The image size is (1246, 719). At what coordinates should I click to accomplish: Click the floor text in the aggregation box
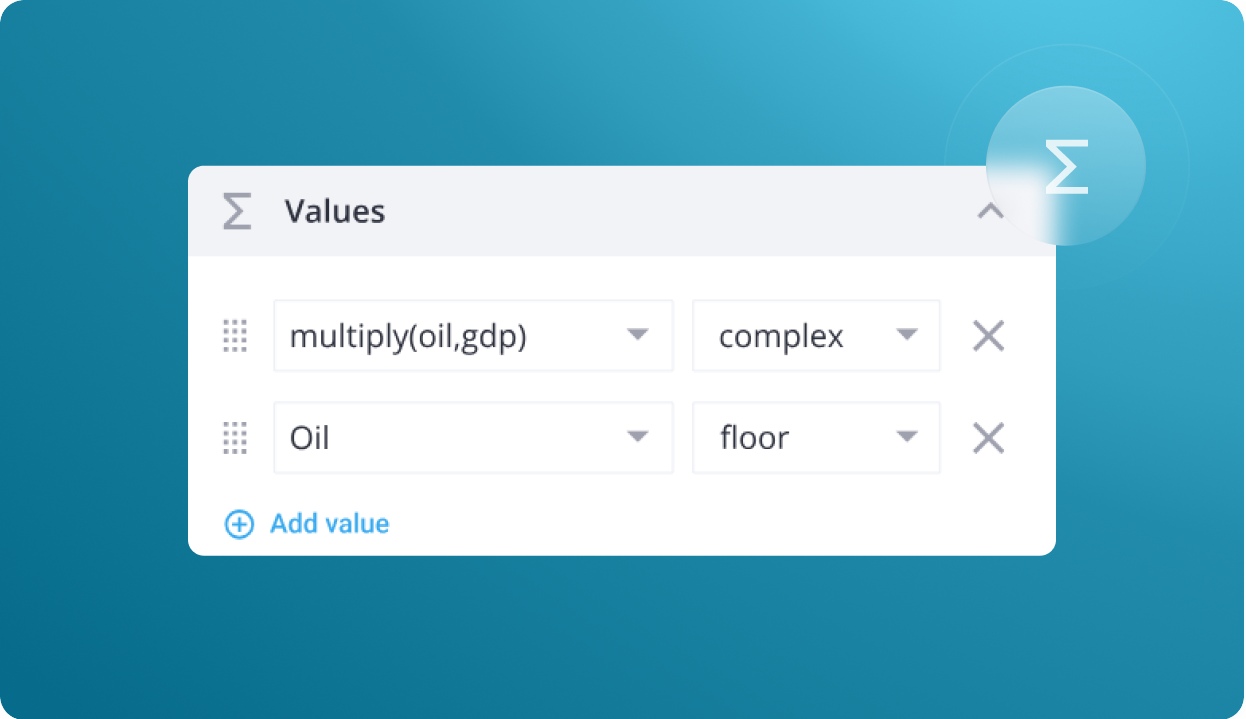point(754,437)
